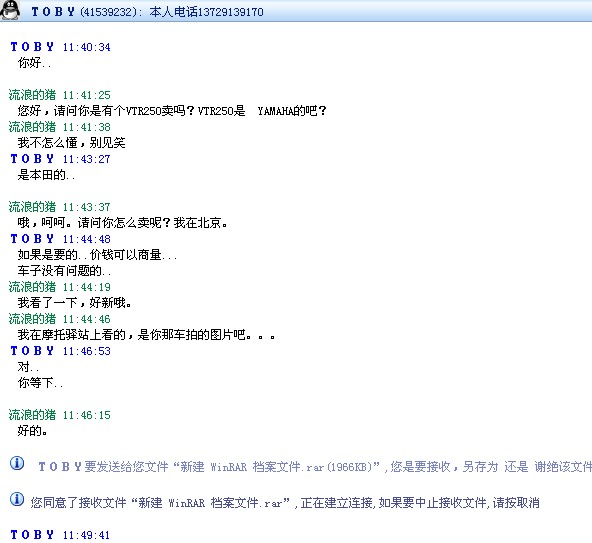
Task: Click info icon beside file send offer
Action: pos(17,463)
